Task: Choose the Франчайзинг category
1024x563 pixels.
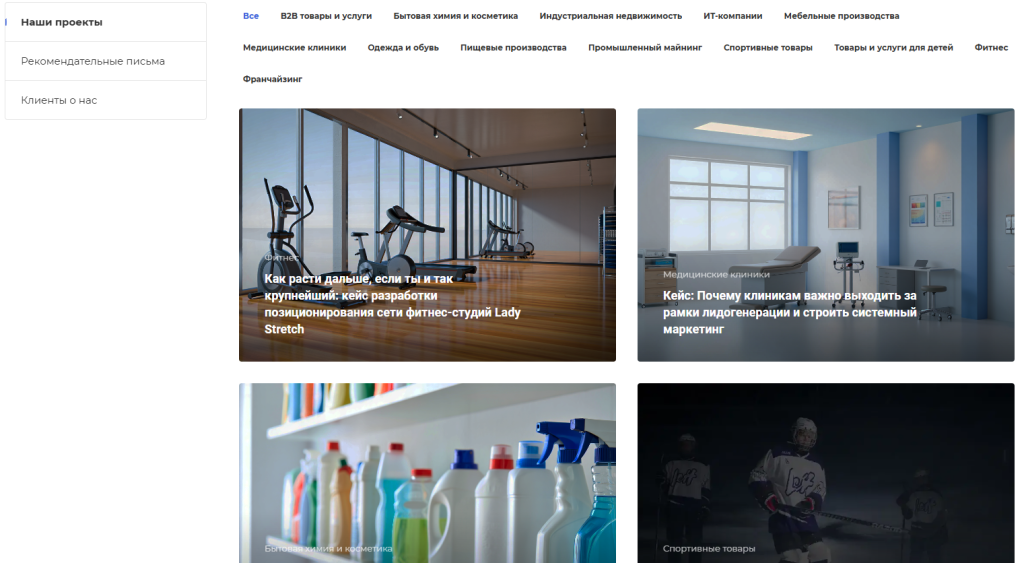Action: tap(272, 79)
